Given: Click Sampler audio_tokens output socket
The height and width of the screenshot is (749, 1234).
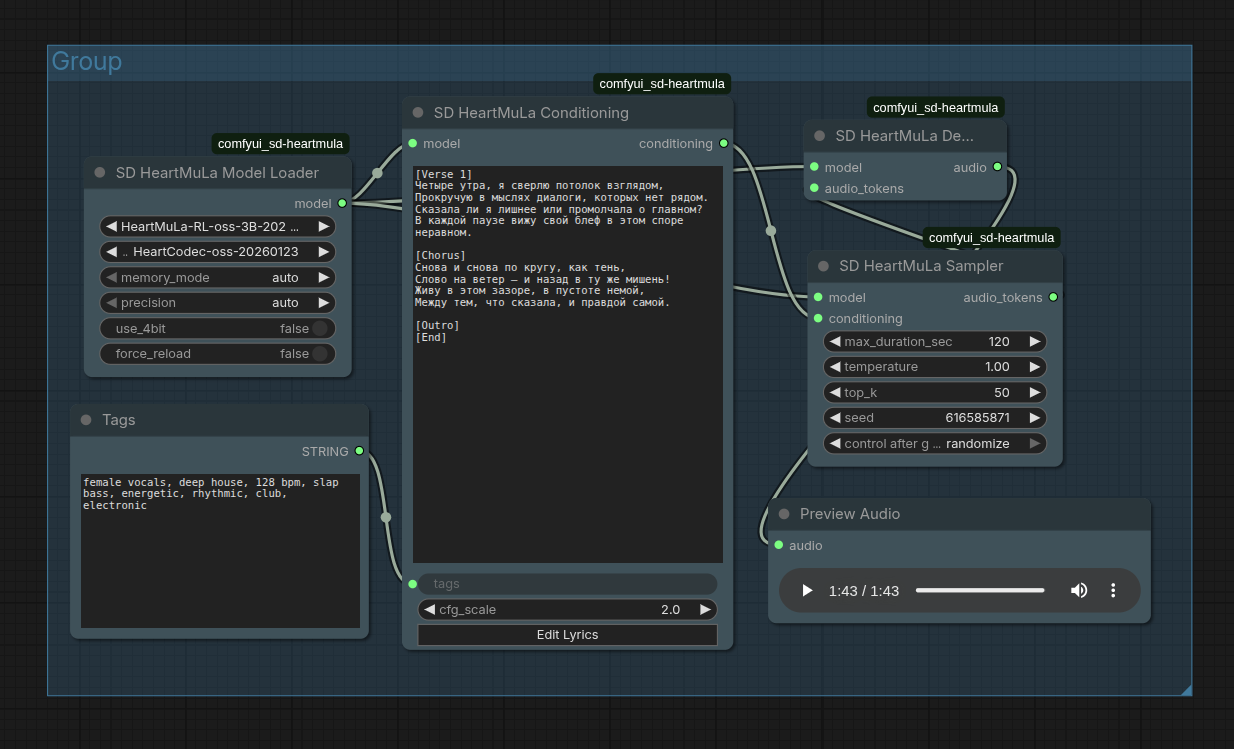Looking at the screenshot, I should coord(1053,297).
